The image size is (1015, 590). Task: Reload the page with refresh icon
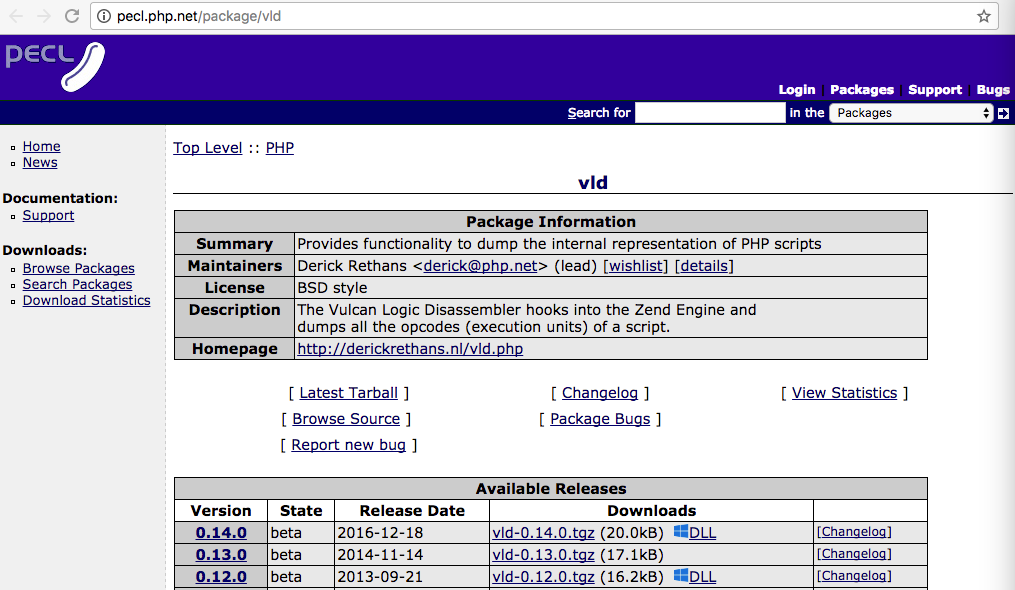point(72,16)
